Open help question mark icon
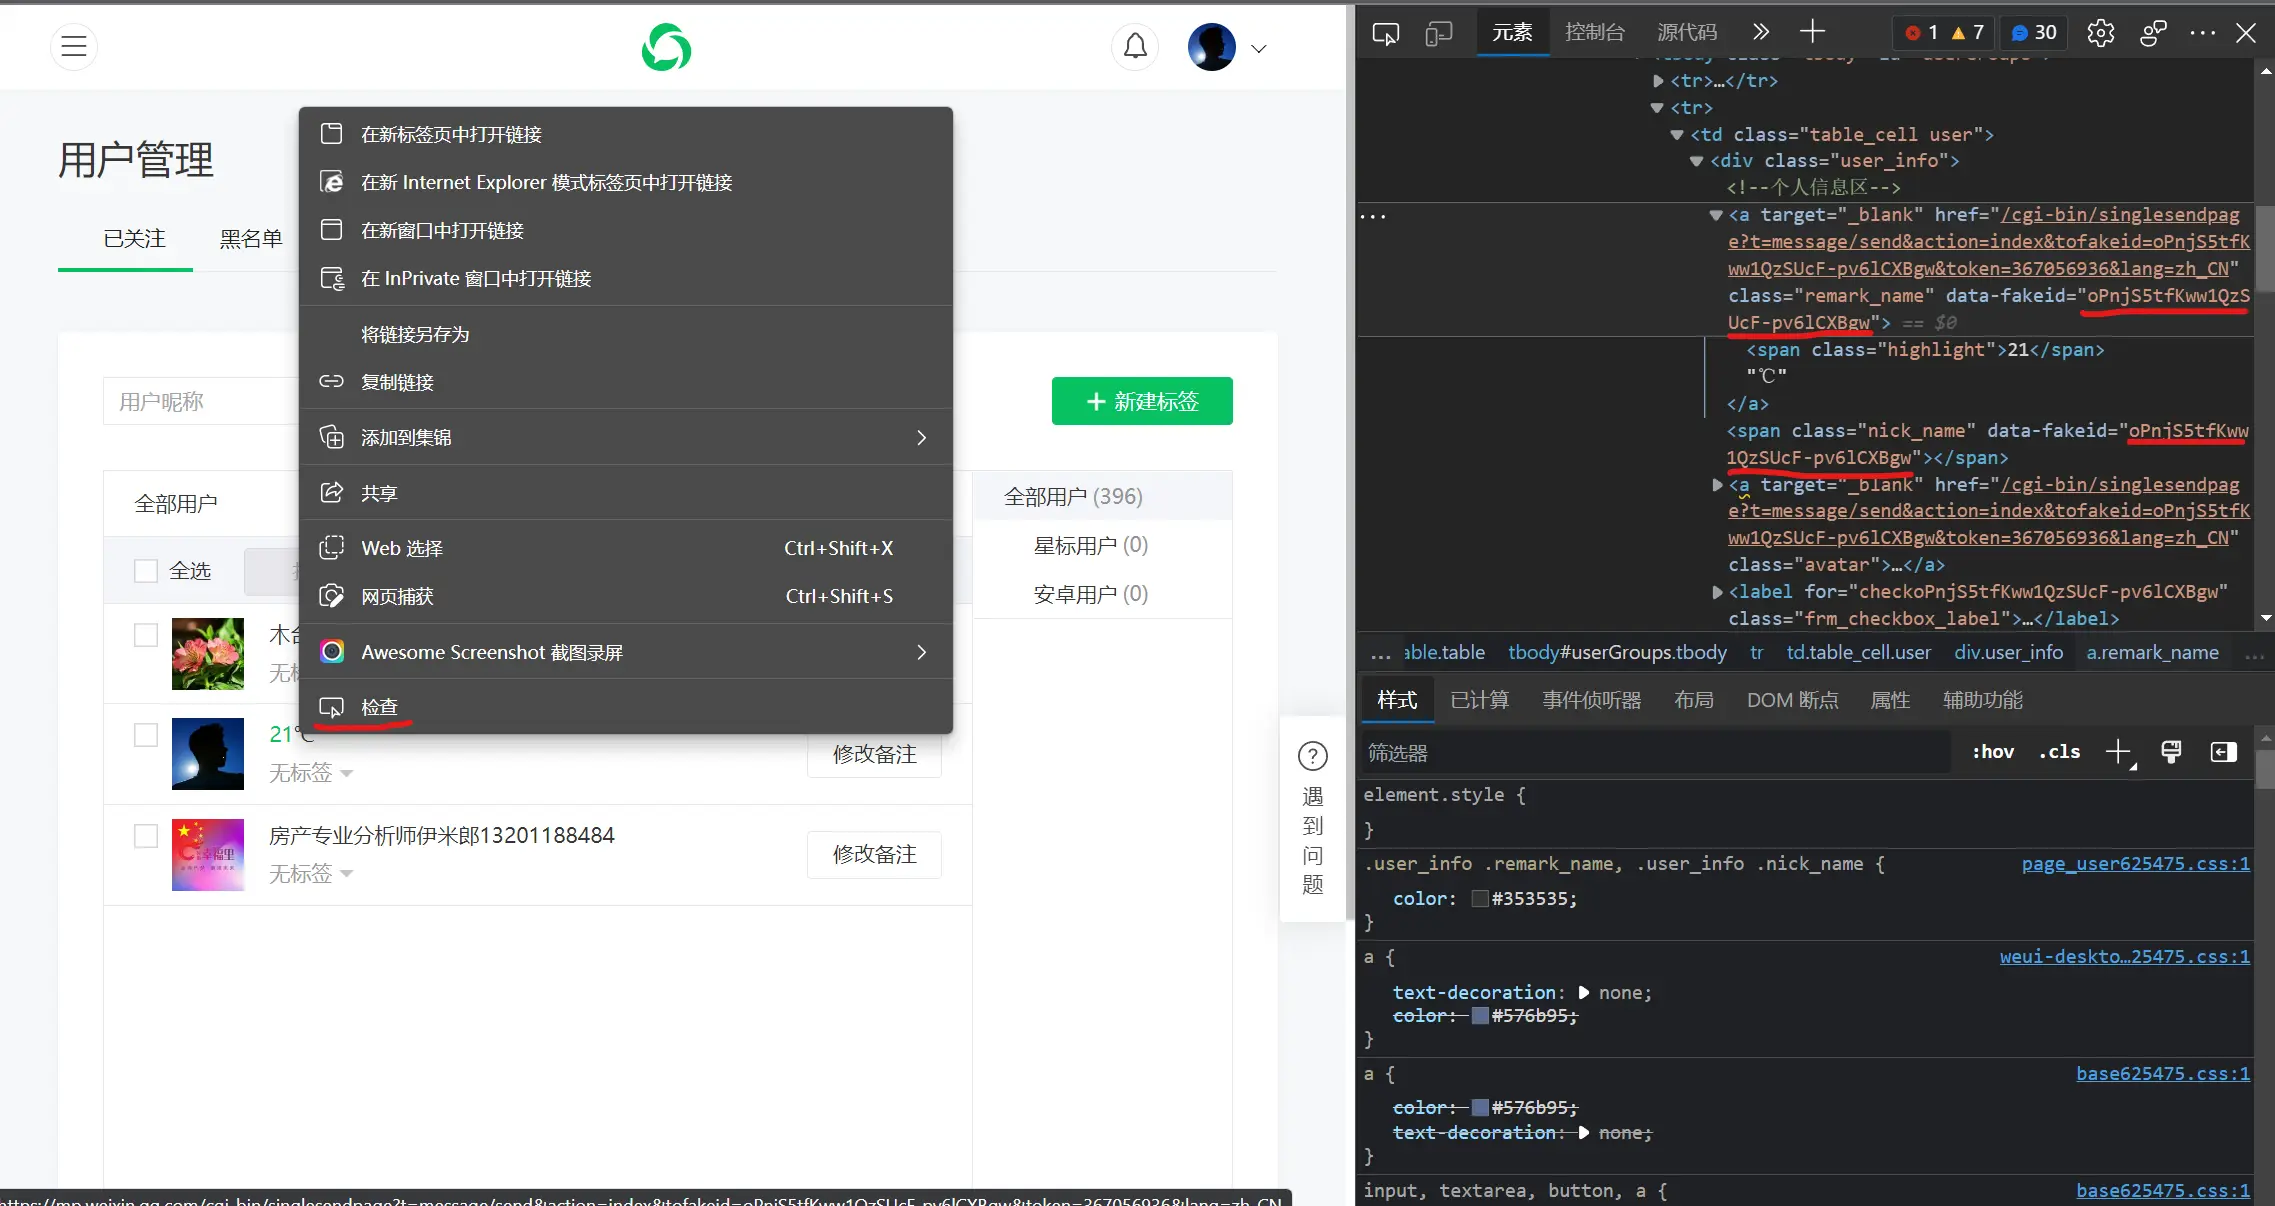The image size is (2275, 1206). [x=1312, y=756]
